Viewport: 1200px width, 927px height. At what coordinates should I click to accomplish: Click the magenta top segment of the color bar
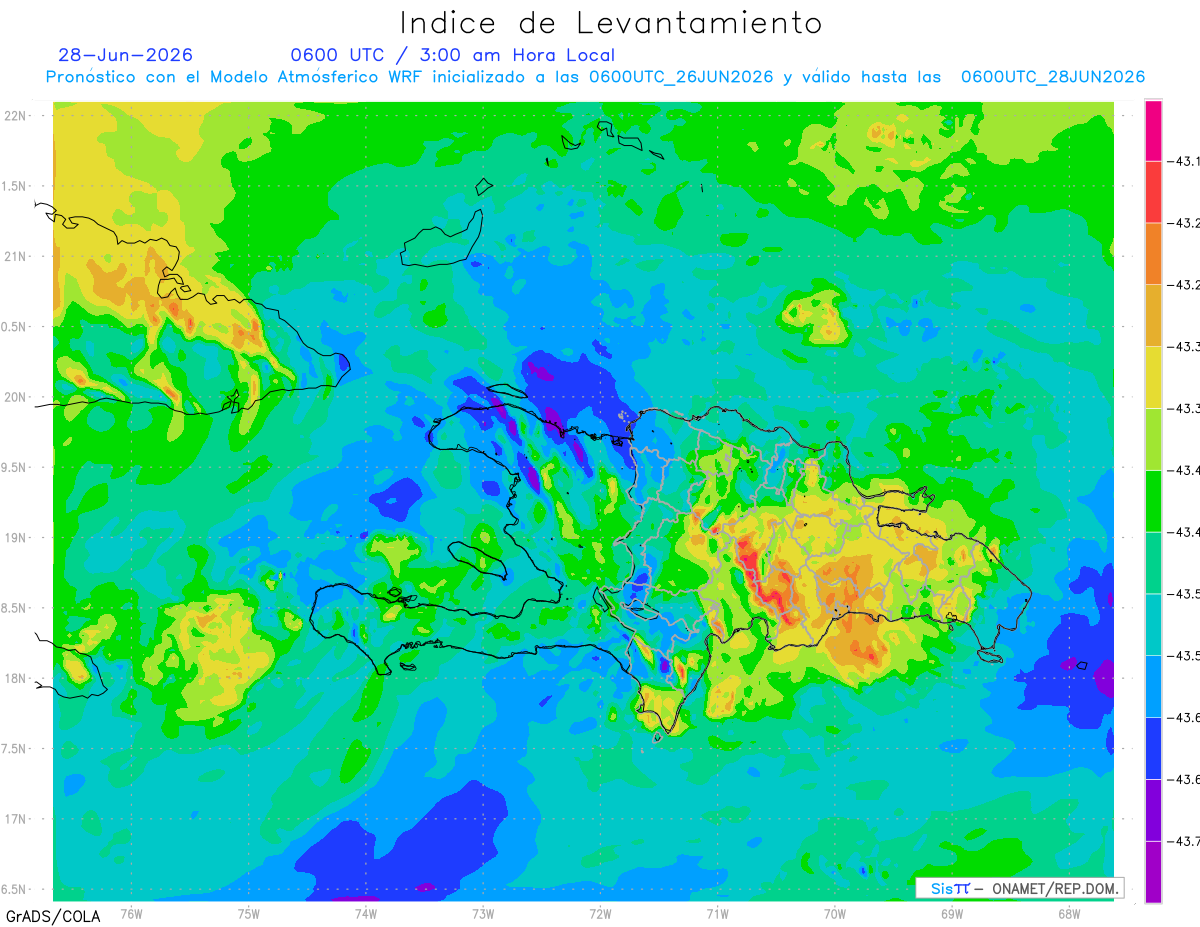1153,130
